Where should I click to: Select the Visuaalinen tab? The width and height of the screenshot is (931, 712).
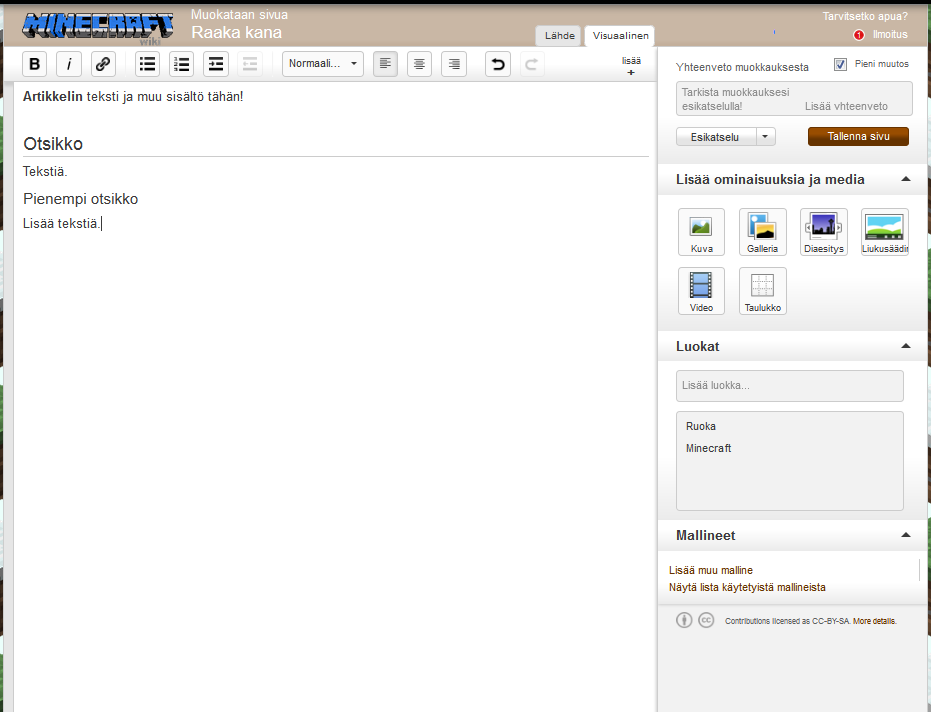click(620, 36)
